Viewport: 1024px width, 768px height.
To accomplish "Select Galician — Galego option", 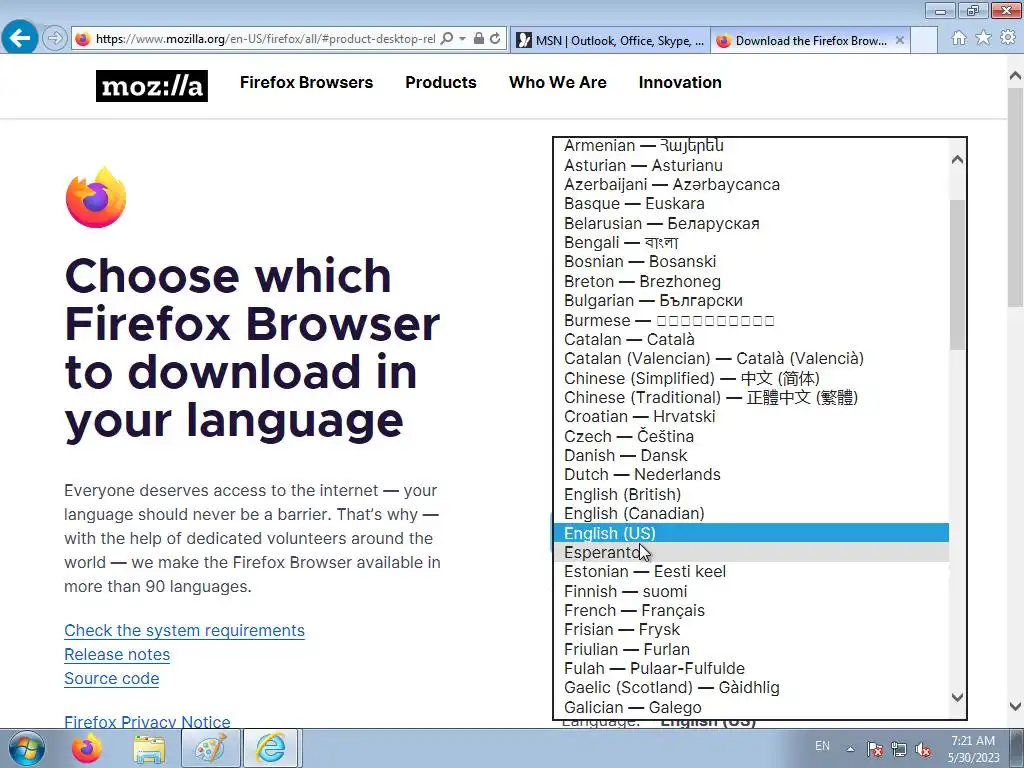I will (751, 707).
